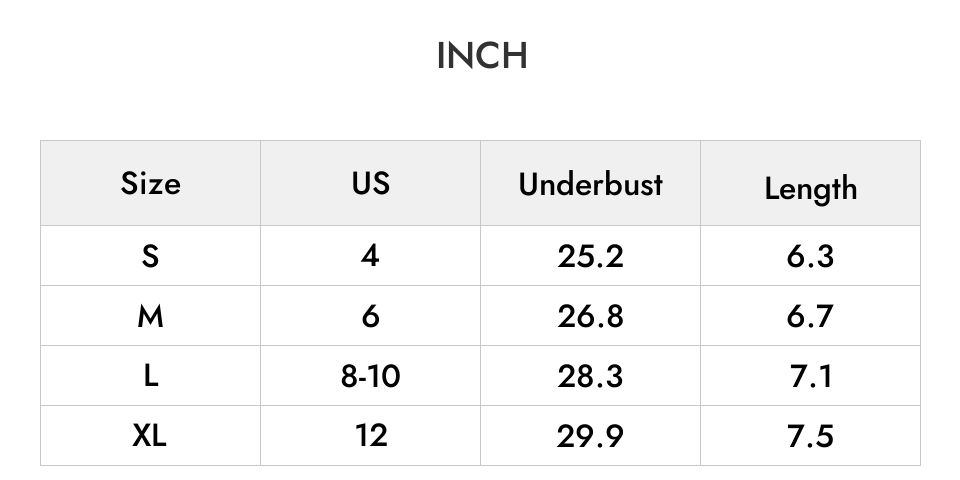This screenshot has width=960, height=480.
Task: Click the INCH heading
Action: (482, 56)
